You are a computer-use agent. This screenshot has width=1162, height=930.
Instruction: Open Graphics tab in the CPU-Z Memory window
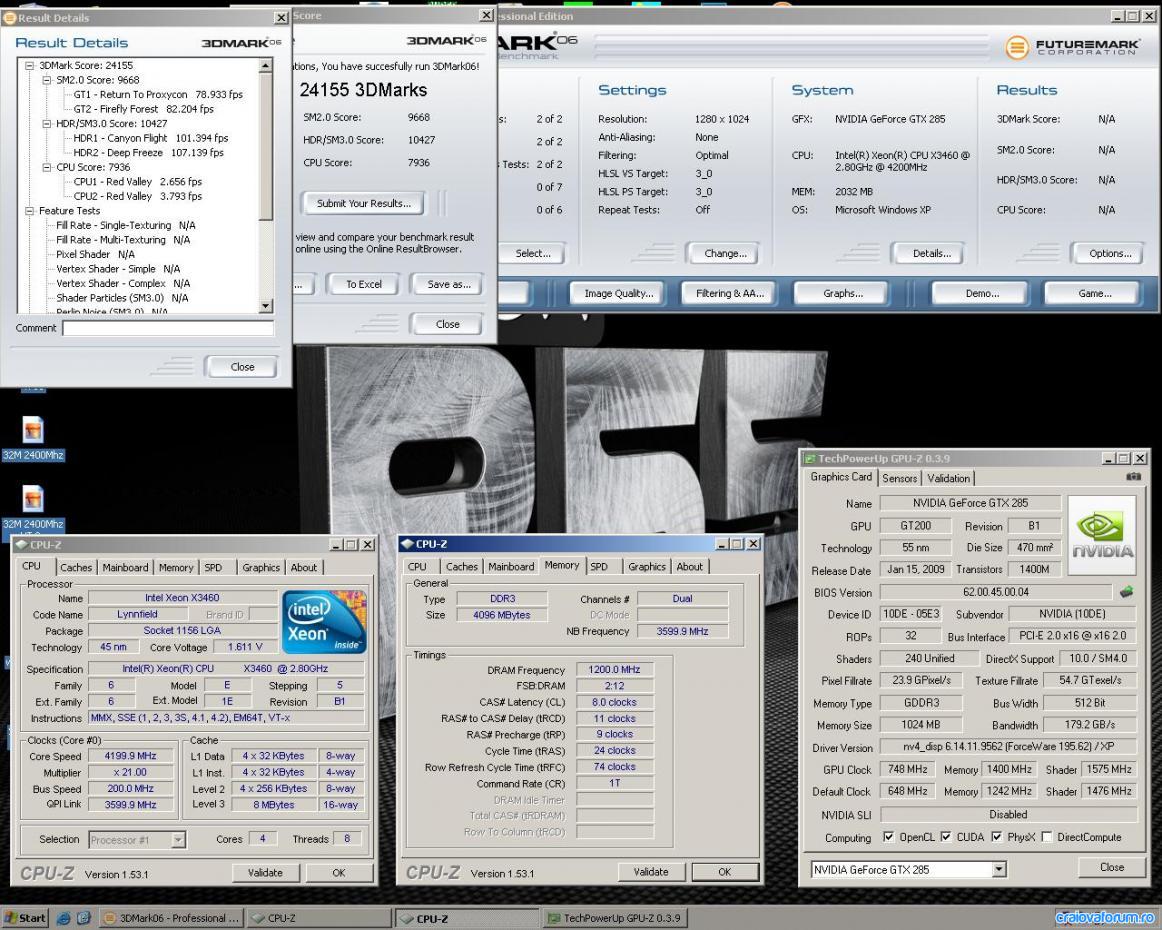coord(647,566)
